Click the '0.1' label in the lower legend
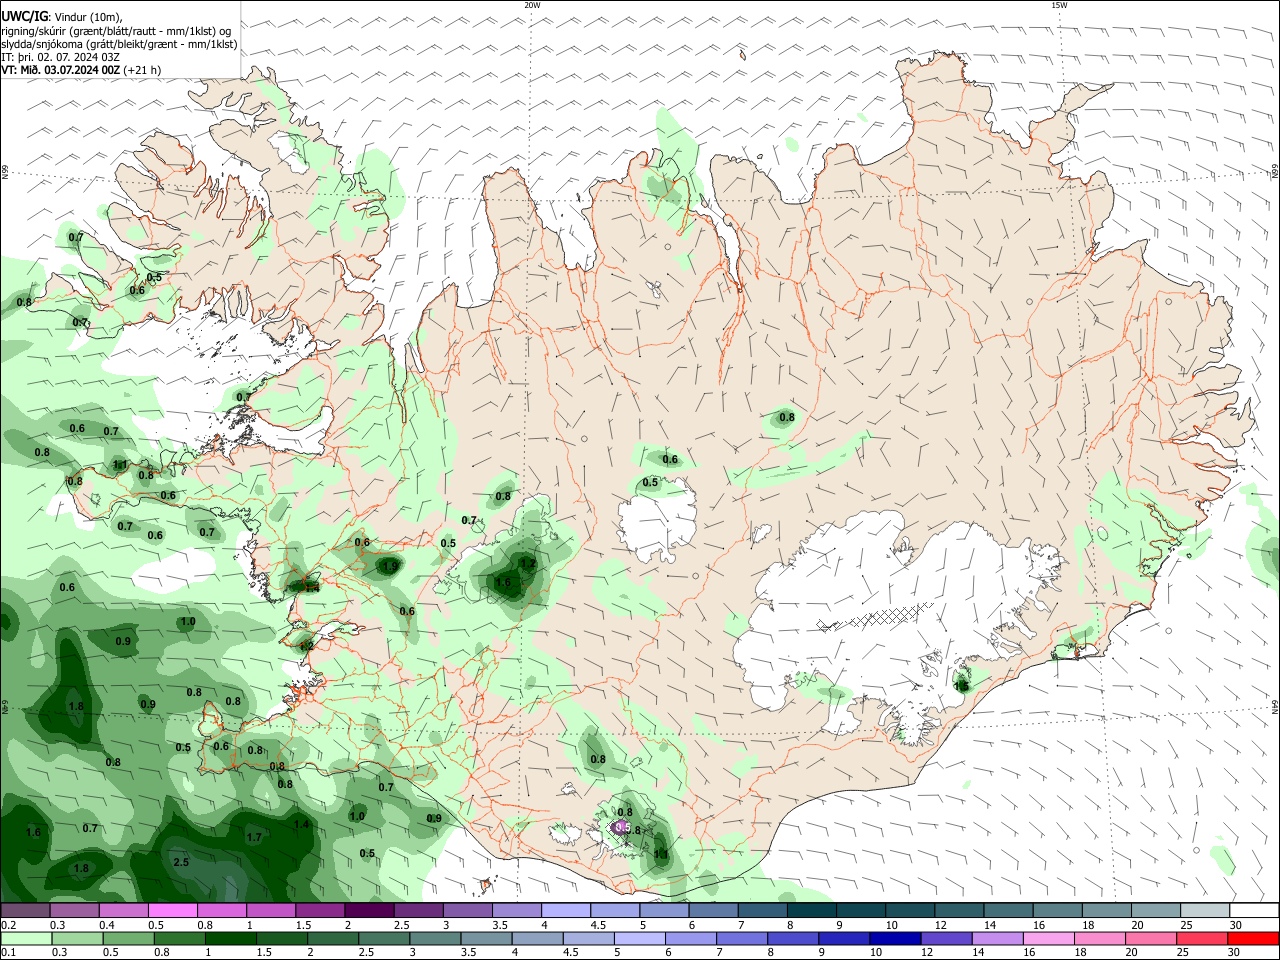Image resolution: width=1280 pixels, height=960 pixels. click(9, 953)
